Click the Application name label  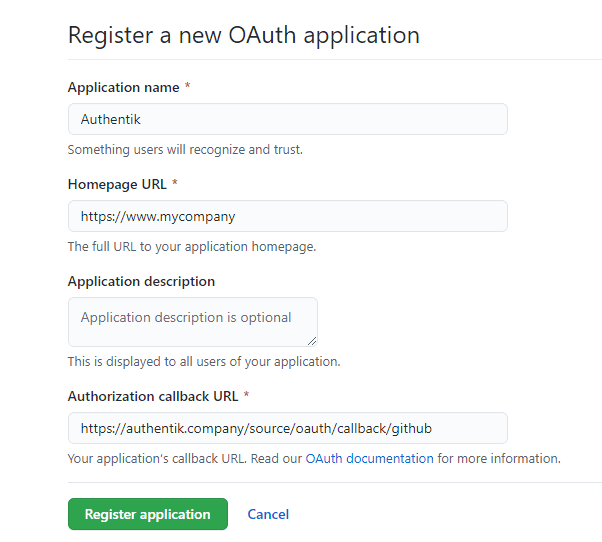pyautogui.click(x=123, y=88)
